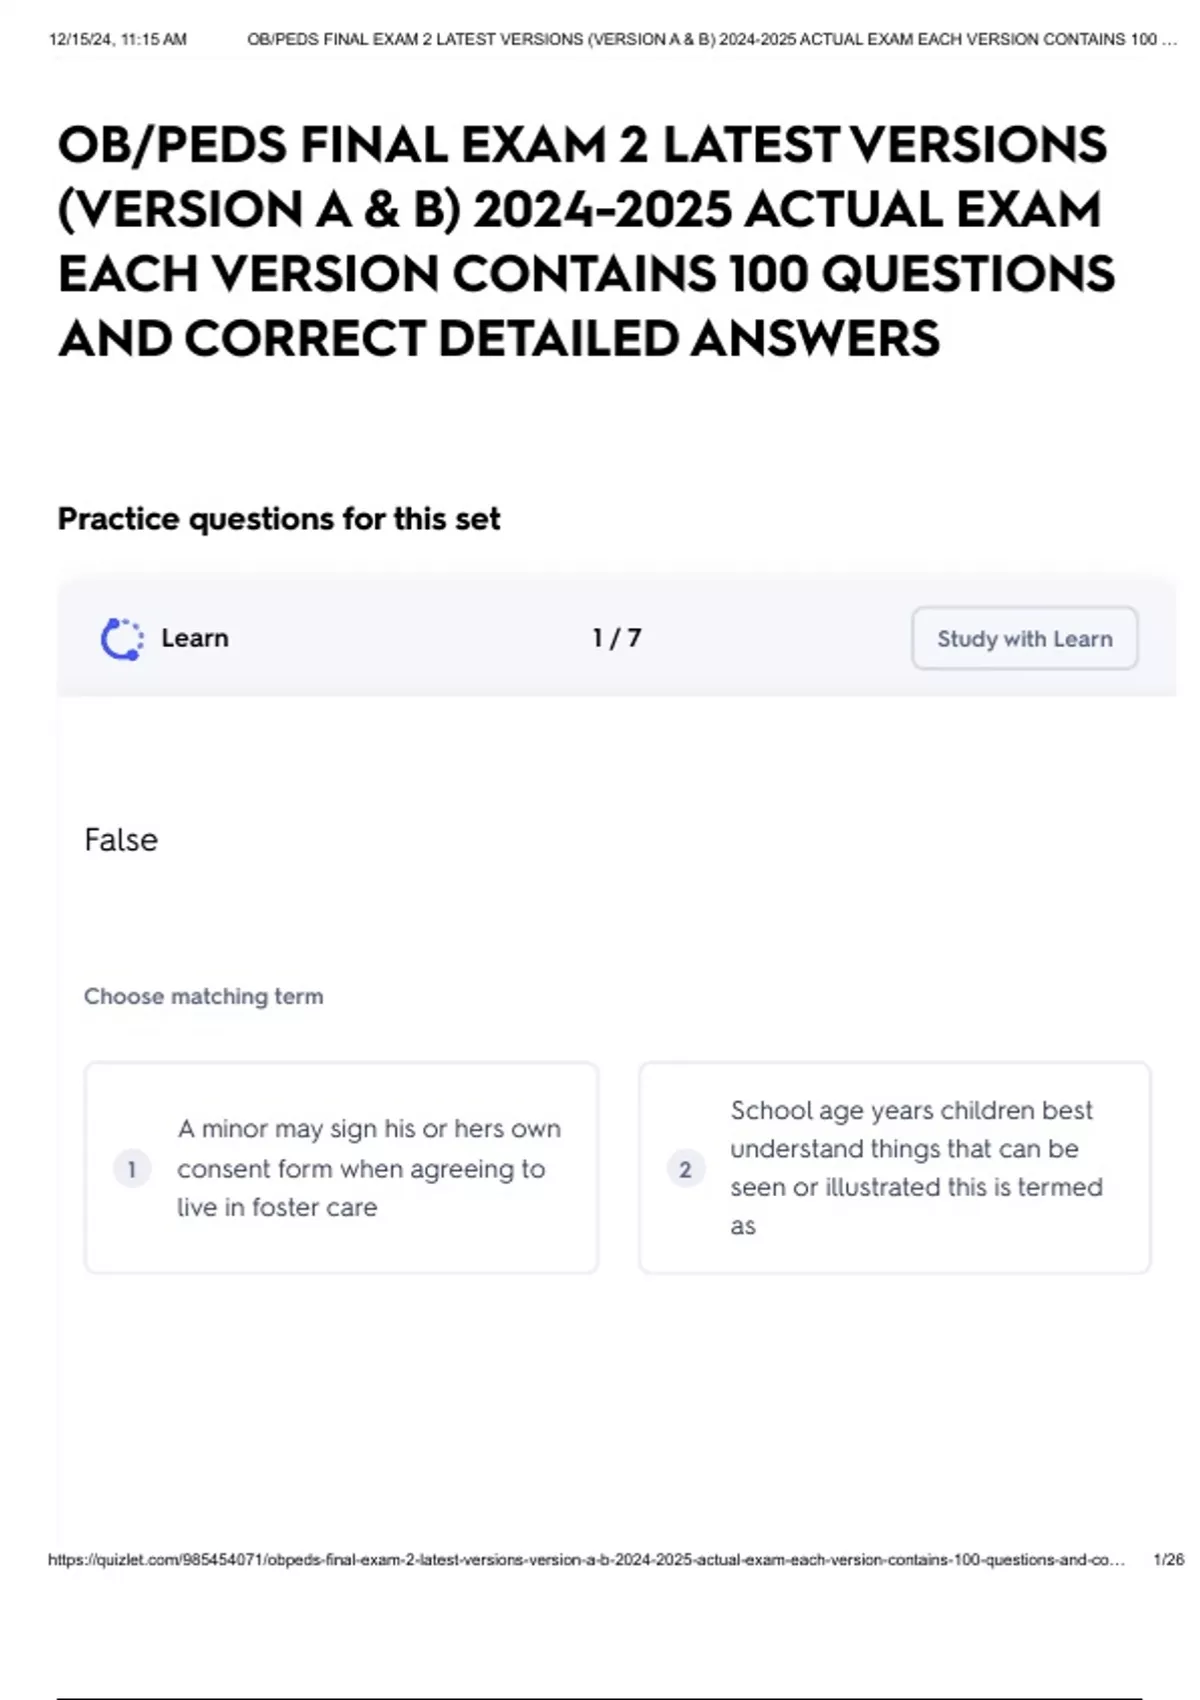
Task: Click the small document title in page header
Action: click(710, 40)
